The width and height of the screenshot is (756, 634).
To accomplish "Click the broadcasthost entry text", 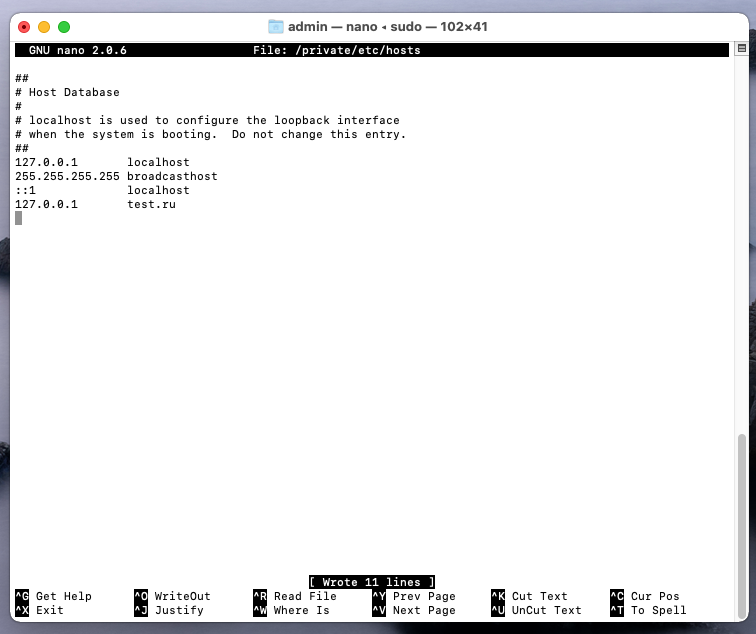I will click(x=172, y=176).
